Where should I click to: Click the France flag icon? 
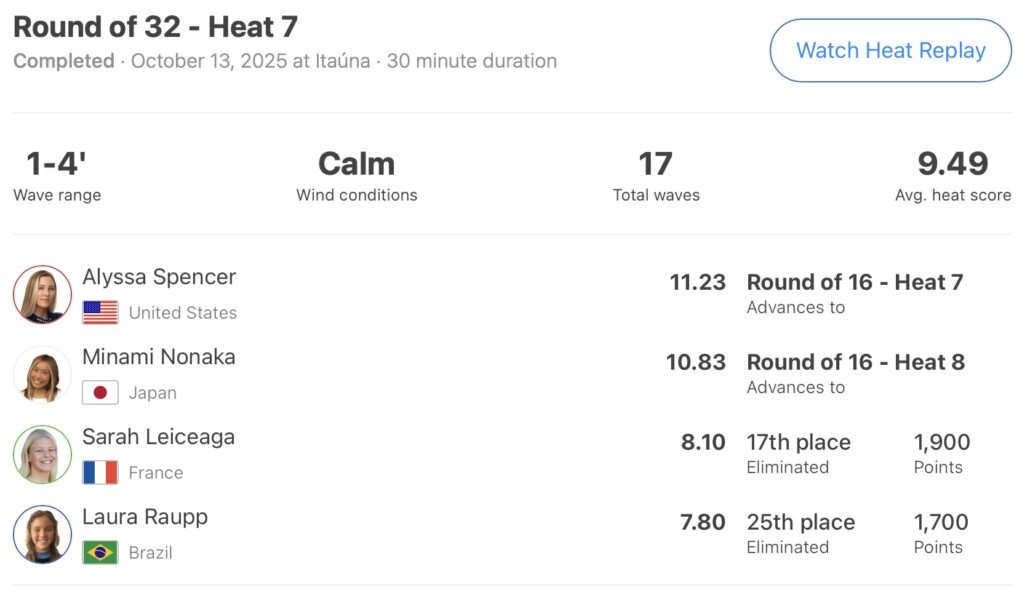pos(100,473)
